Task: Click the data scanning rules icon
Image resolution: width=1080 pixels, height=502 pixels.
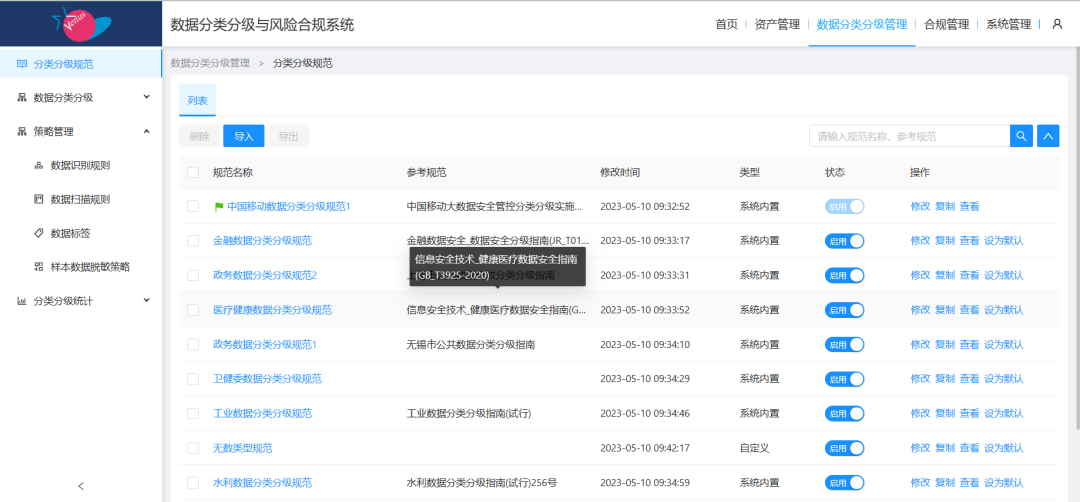Action: coord(39,199)
